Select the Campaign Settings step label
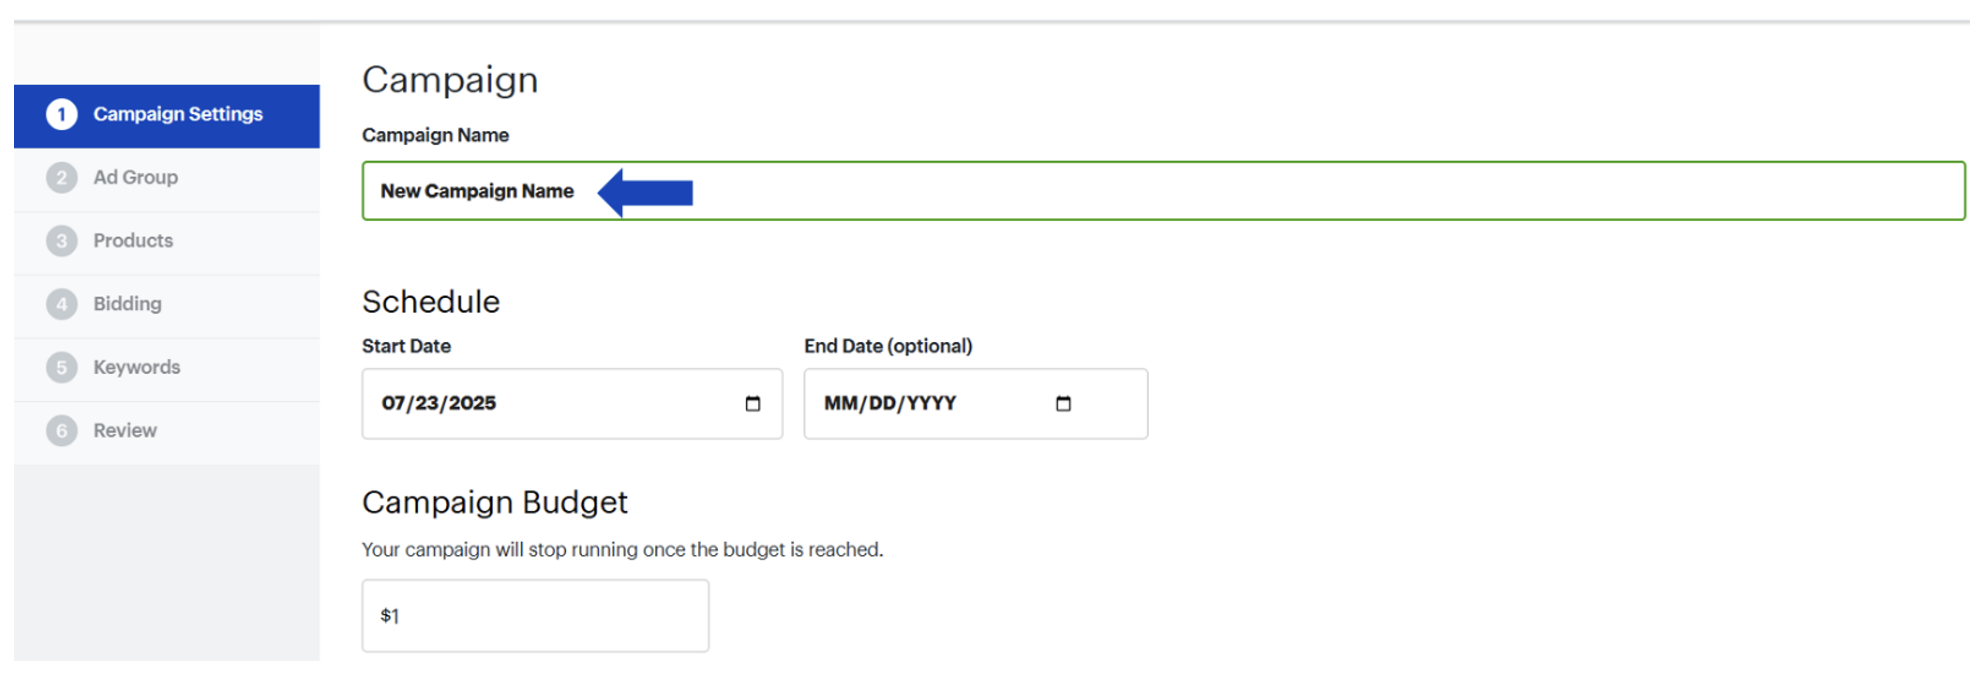The image size is (1980, 676). tap(178, 114)
